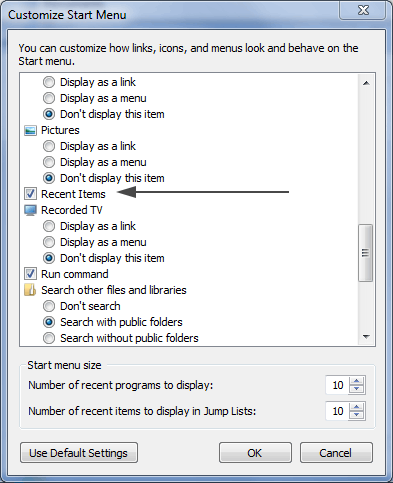Uncheck the Recent Items checkbox
Screen dimensions: 393x483
30,194
